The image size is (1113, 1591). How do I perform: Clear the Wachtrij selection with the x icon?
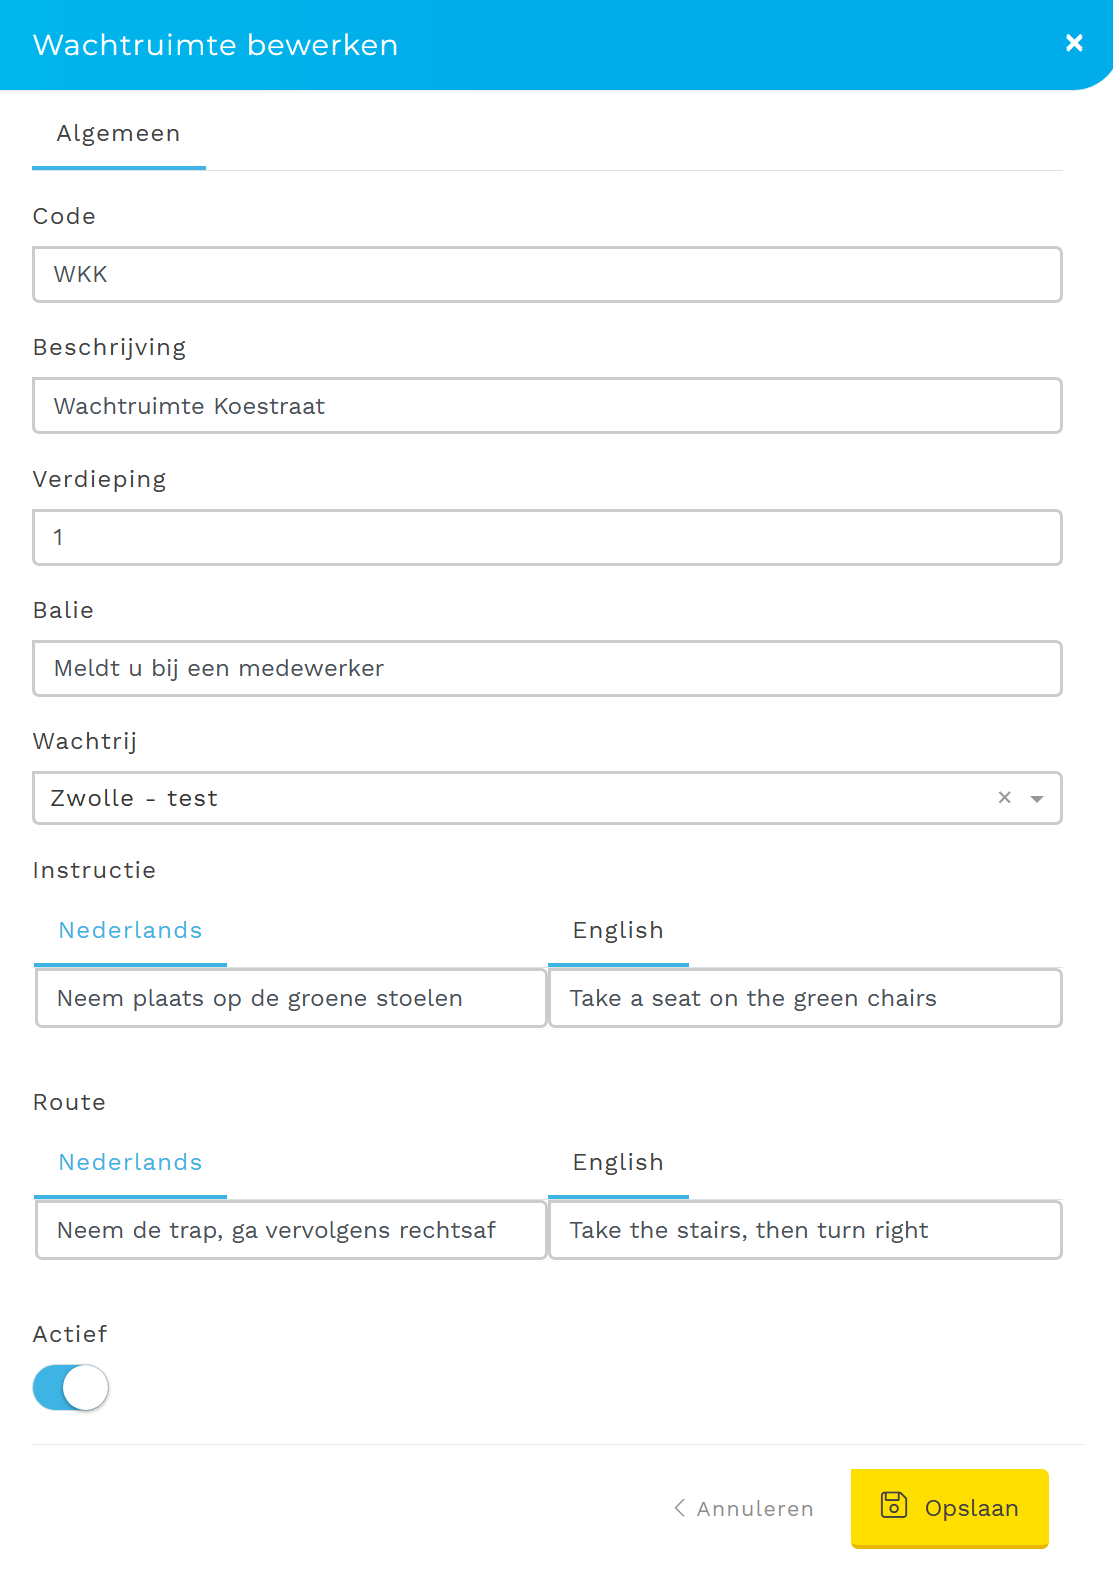1004,797
